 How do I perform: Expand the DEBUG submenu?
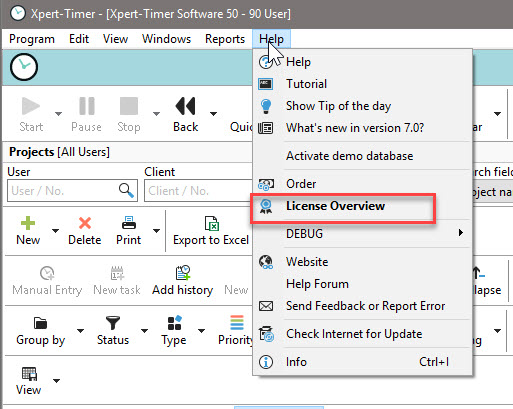pos(362,234)
